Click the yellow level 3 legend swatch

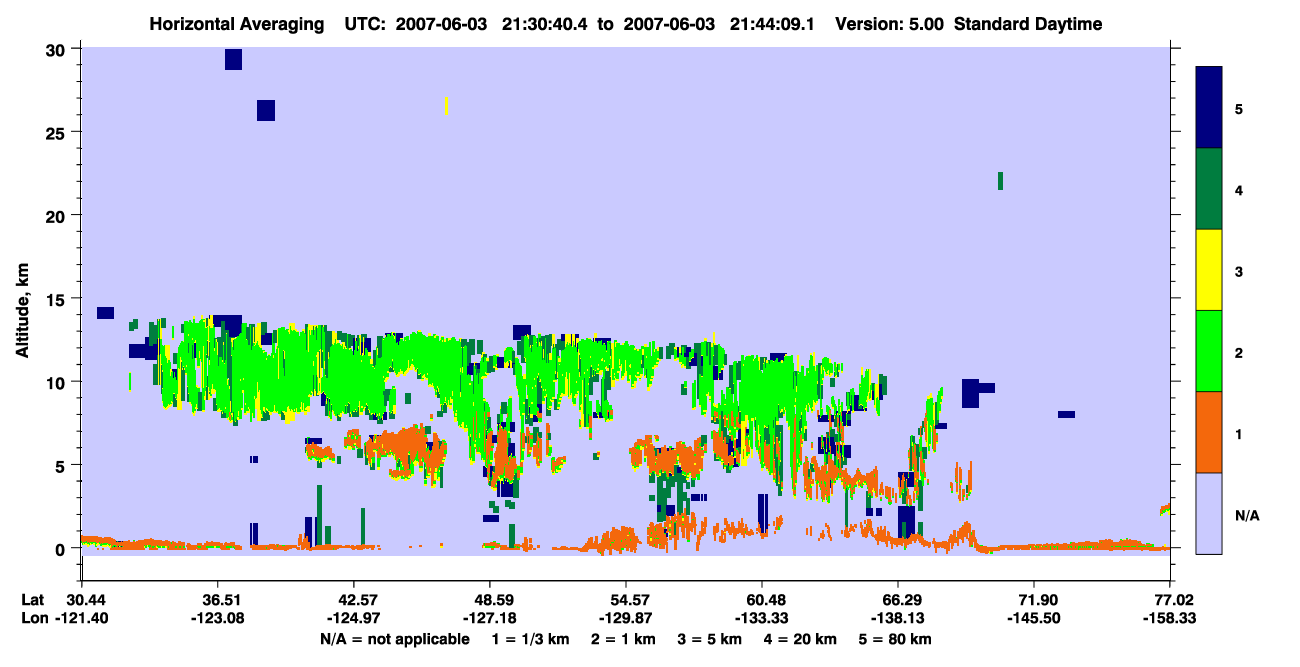coord(1209,270)
